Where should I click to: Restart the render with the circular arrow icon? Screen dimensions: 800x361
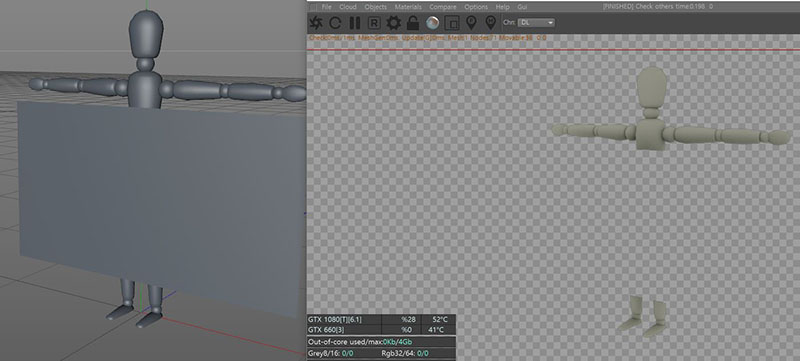335,23
